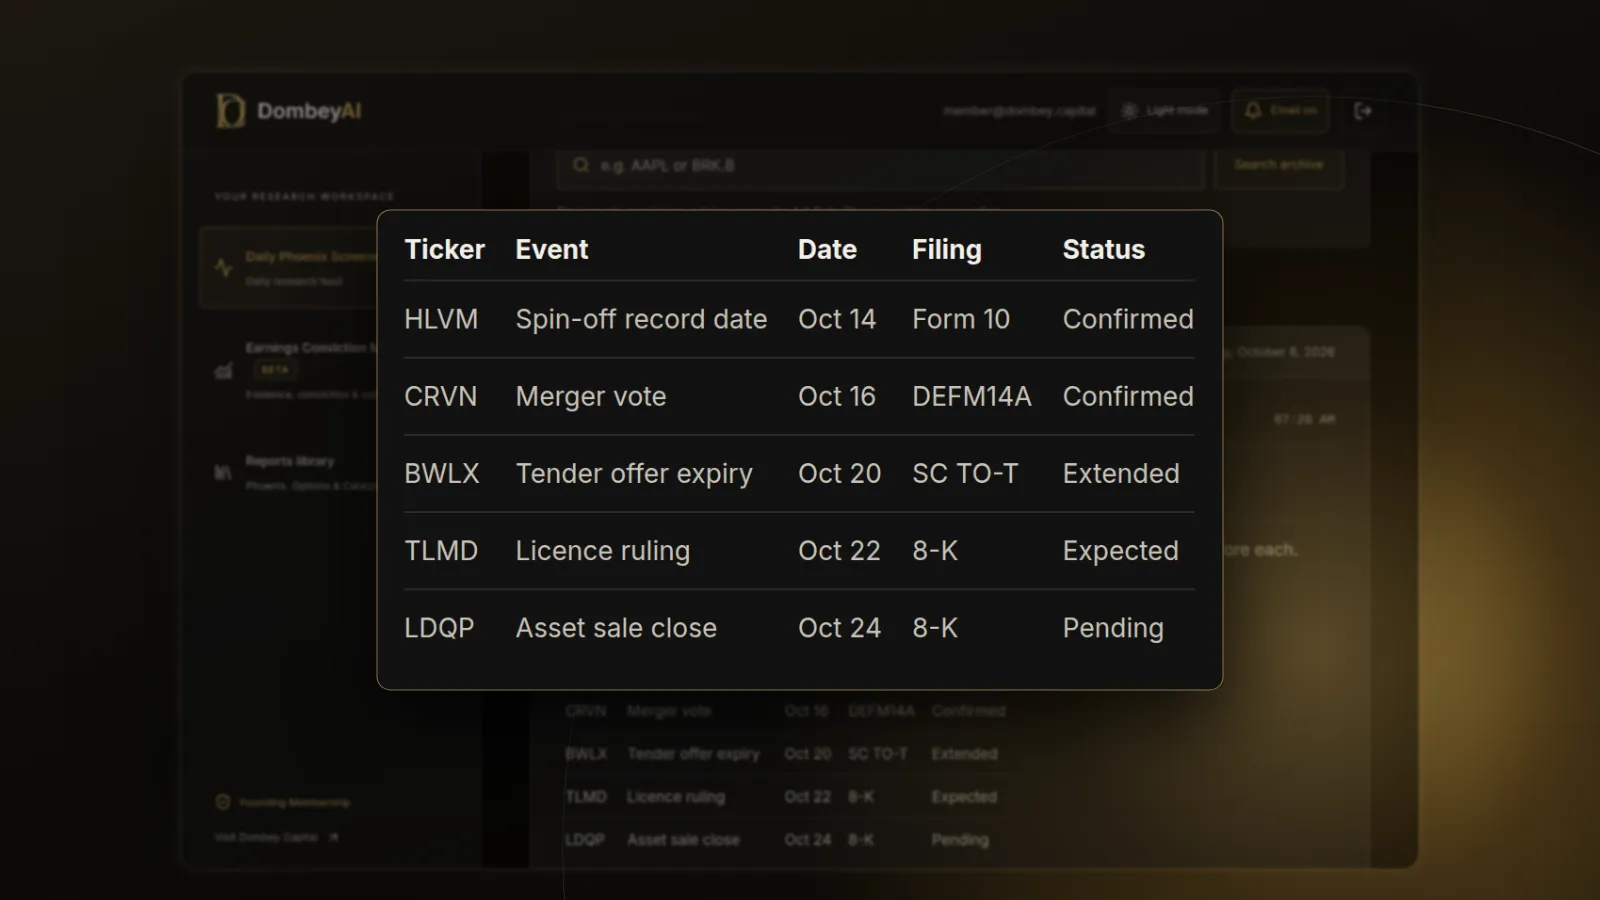Click the Ticker column header
The width and height of the screenshot is (1600, 900).
tap(444, 250)
